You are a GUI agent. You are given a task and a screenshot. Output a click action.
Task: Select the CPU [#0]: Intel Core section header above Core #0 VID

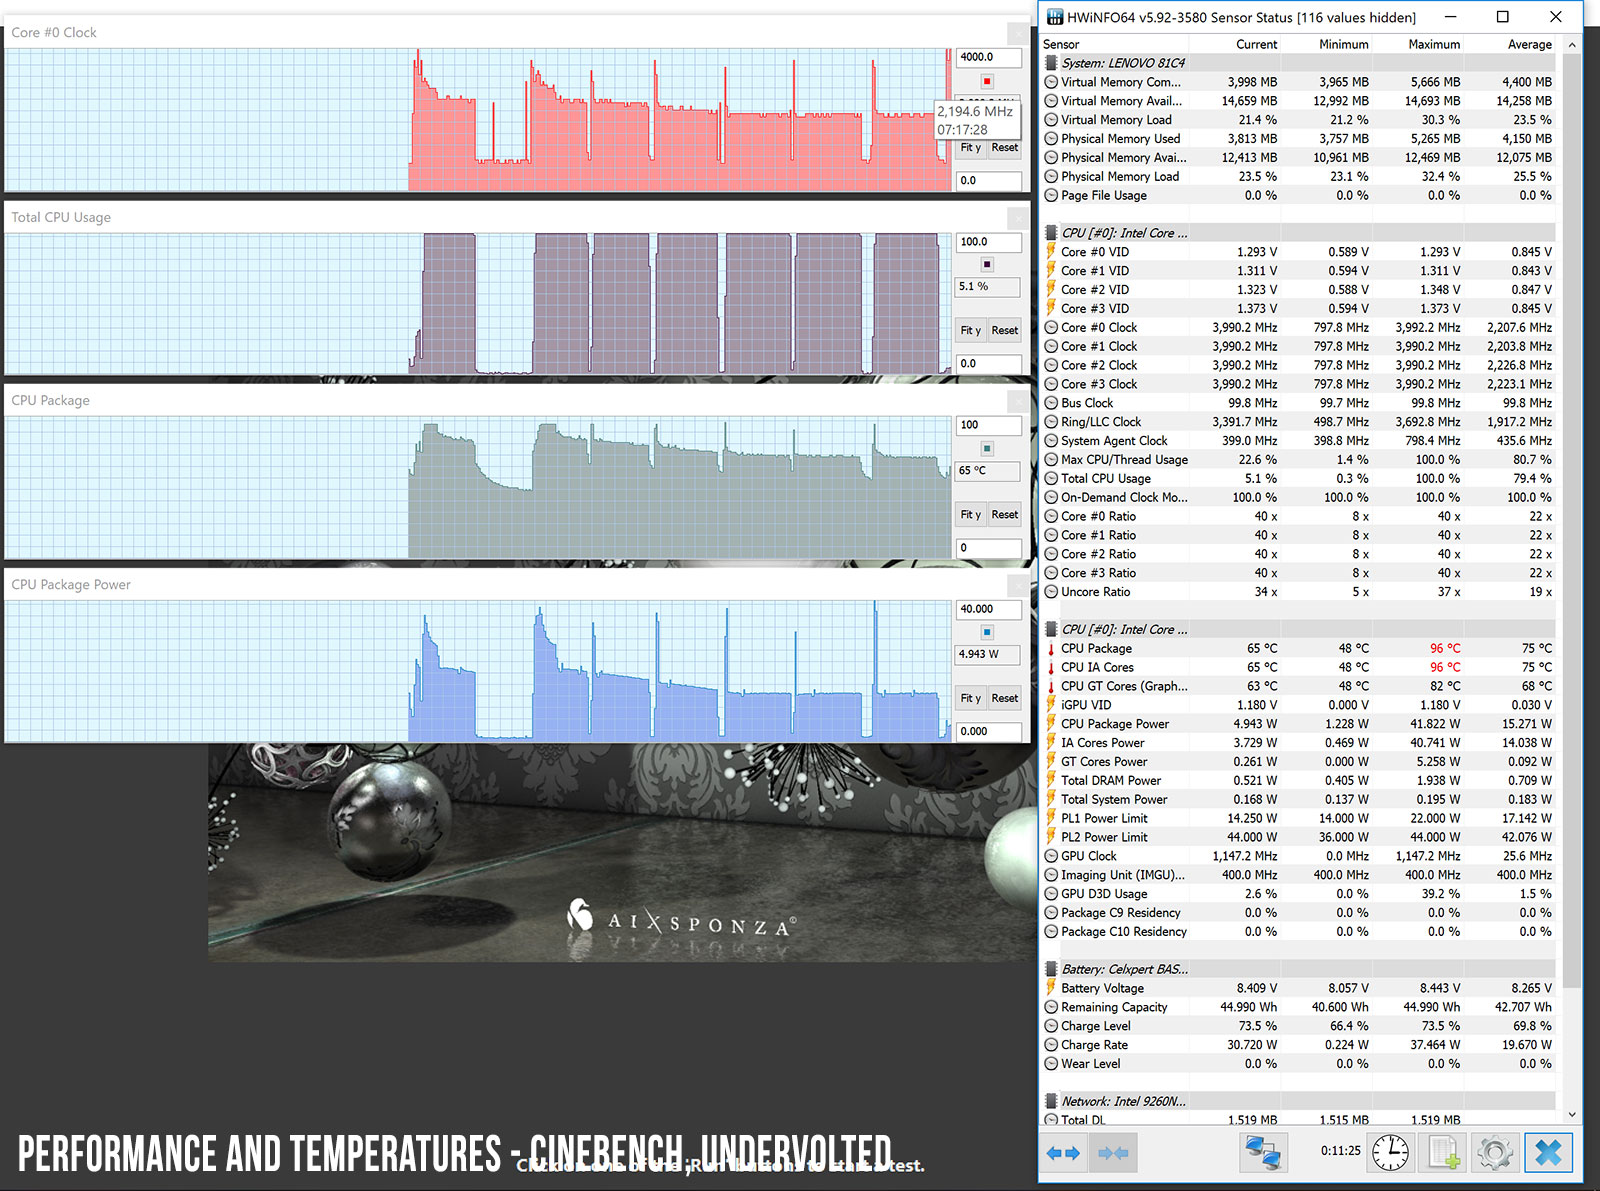[1298, 233]
